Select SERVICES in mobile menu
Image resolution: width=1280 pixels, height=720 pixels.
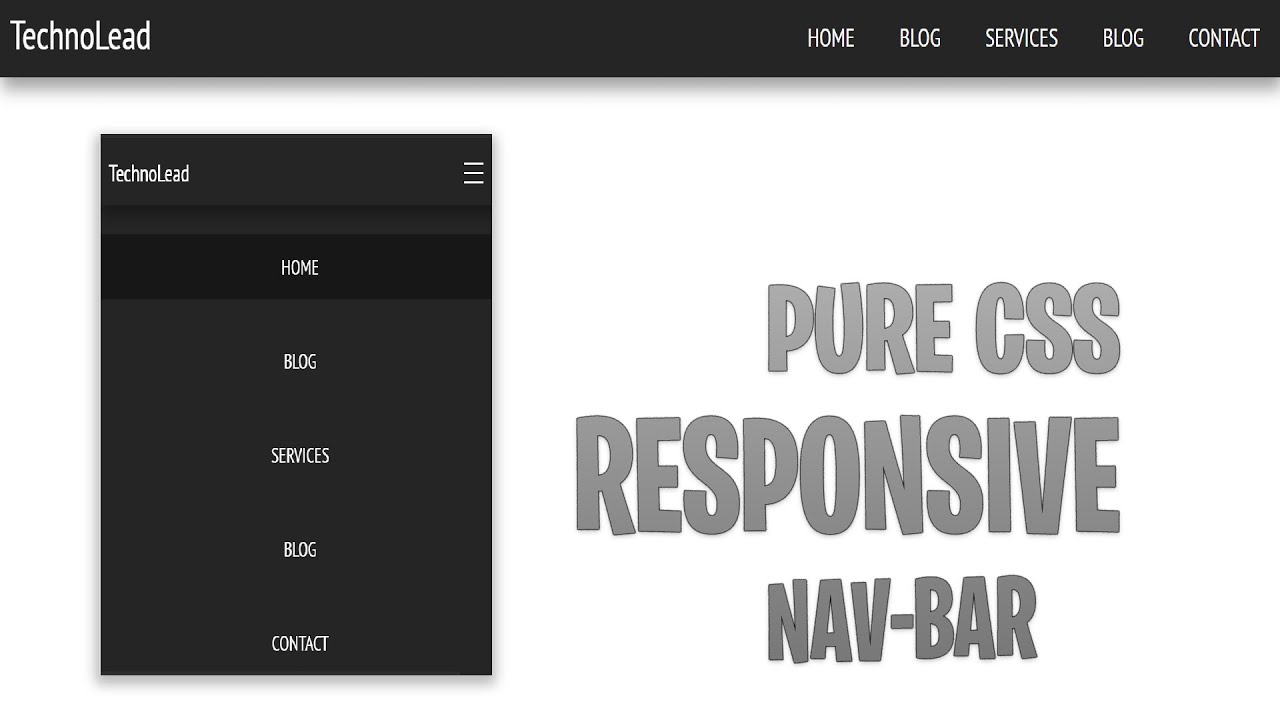[300, 455]
